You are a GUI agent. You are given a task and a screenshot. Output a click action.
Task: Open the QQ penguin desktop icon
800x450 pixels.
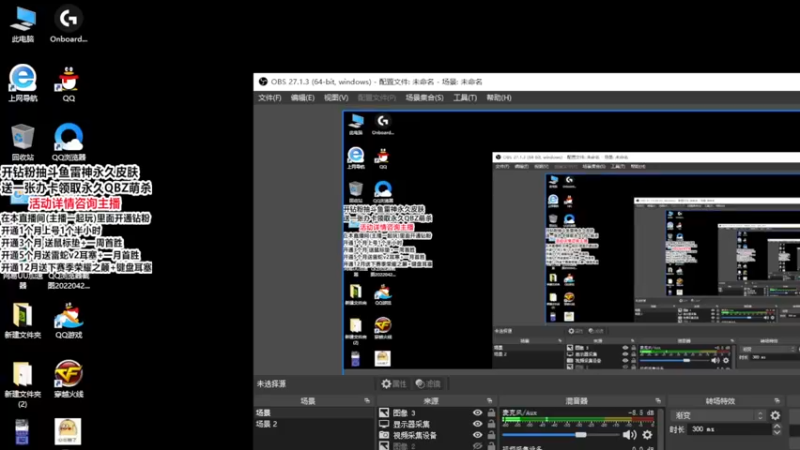pyautogui.click(x=68, y=84)
